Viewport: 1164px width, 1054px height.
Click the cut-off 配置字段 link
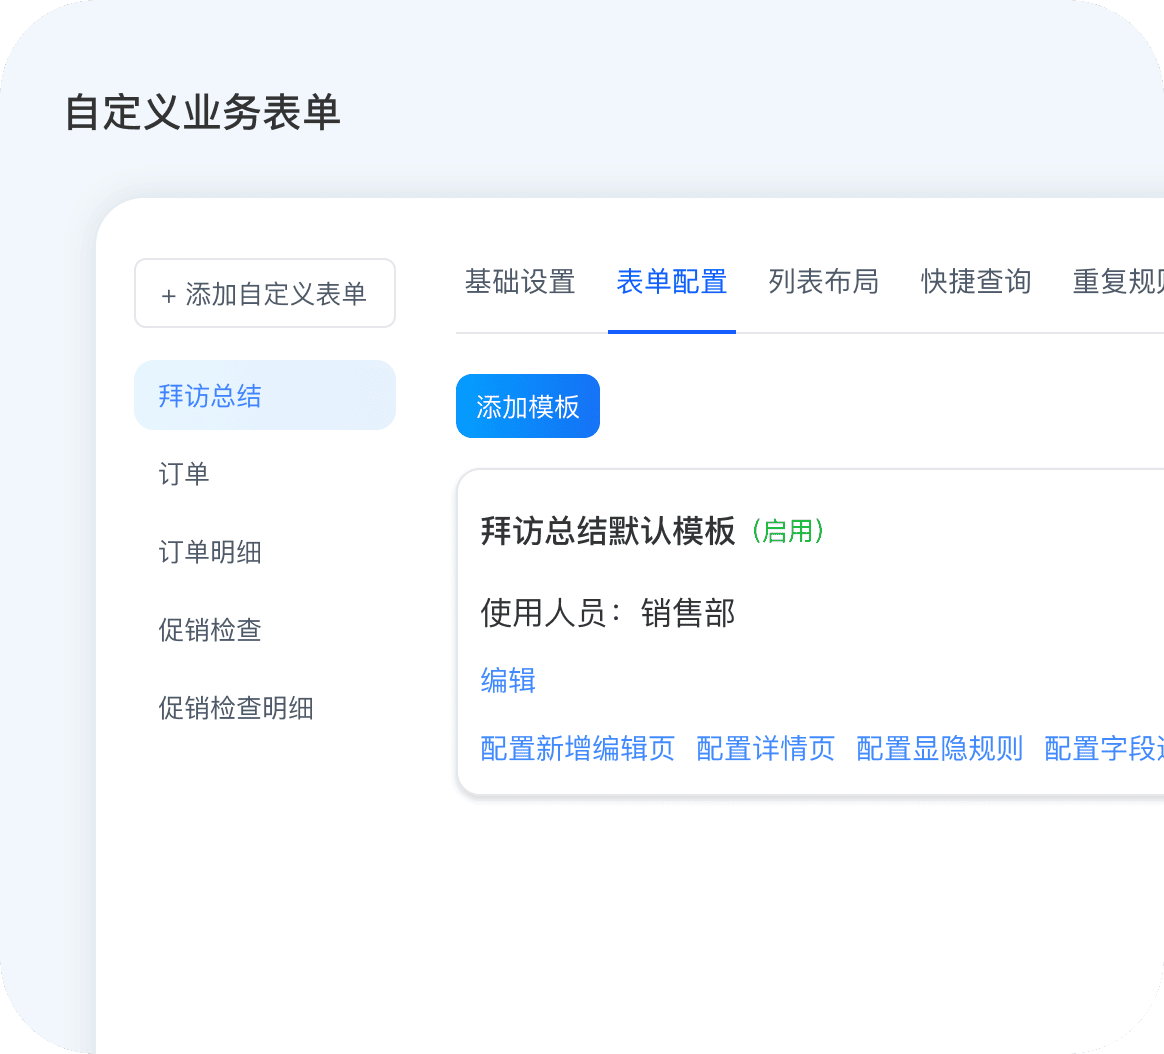click(x=1103, y=748)
